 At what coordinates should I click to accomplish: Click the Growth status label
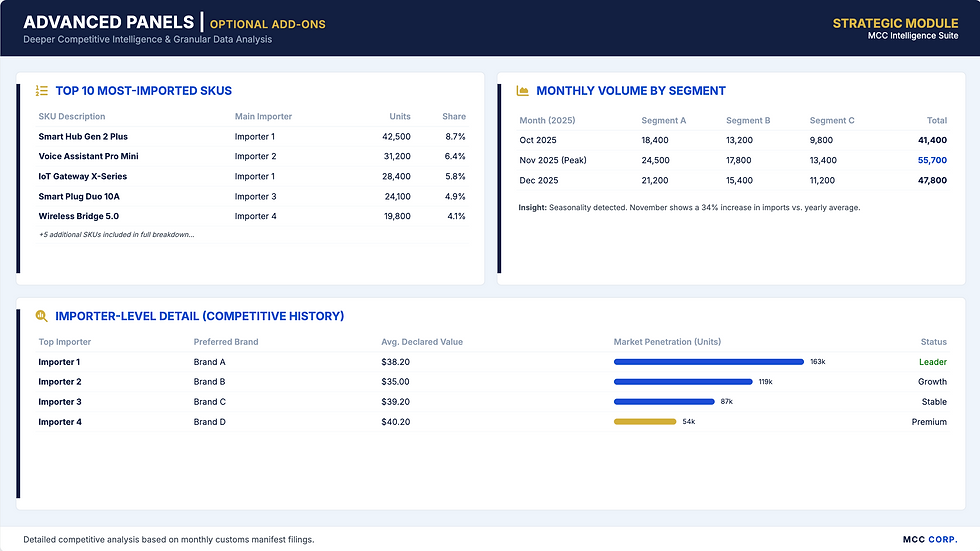(x=932, y=382)
